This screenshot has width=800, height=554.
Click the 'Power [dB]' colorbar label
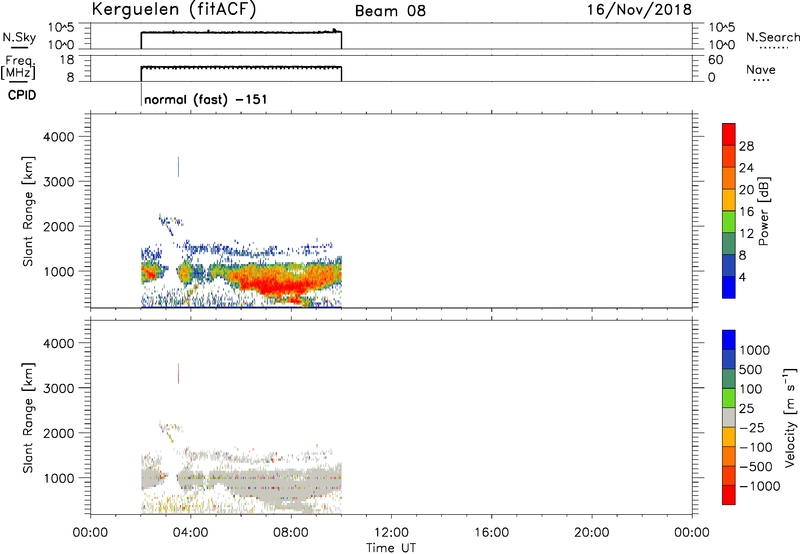click(x=764, y=211)
